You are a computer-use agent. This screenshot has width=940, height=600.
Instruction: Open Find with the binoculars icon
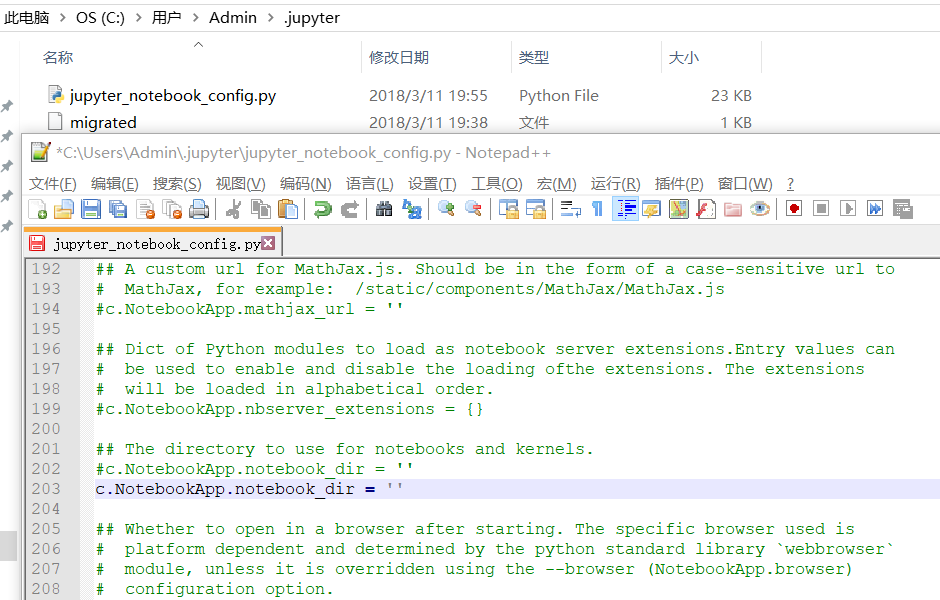384,209
